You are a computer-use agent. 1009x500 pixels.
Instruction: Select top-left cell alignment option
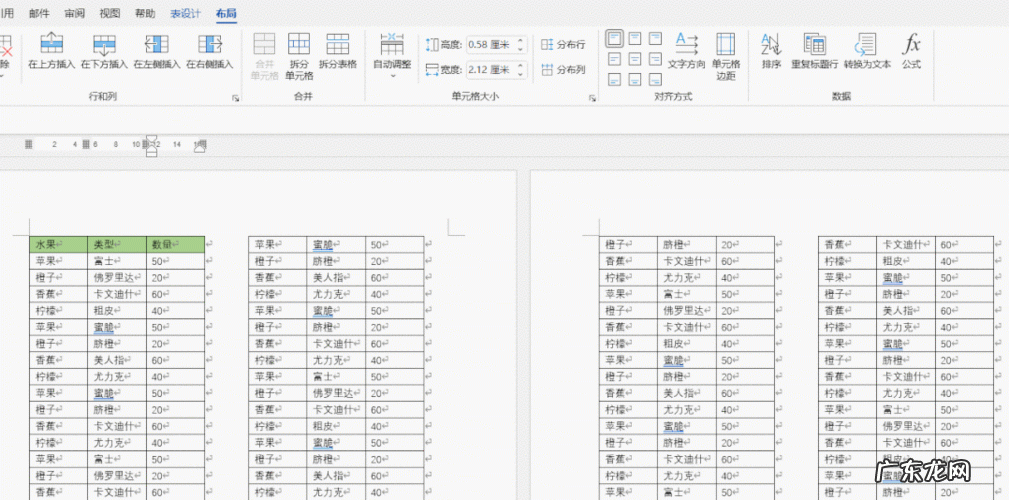[x=614, y=38]
